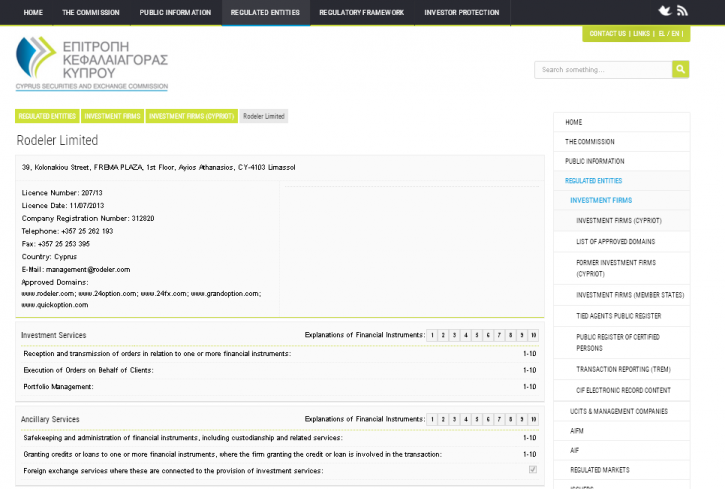Go to INVESTMENT FIRMS breadcrumb
Screen dimensions: 725x489
112,116
